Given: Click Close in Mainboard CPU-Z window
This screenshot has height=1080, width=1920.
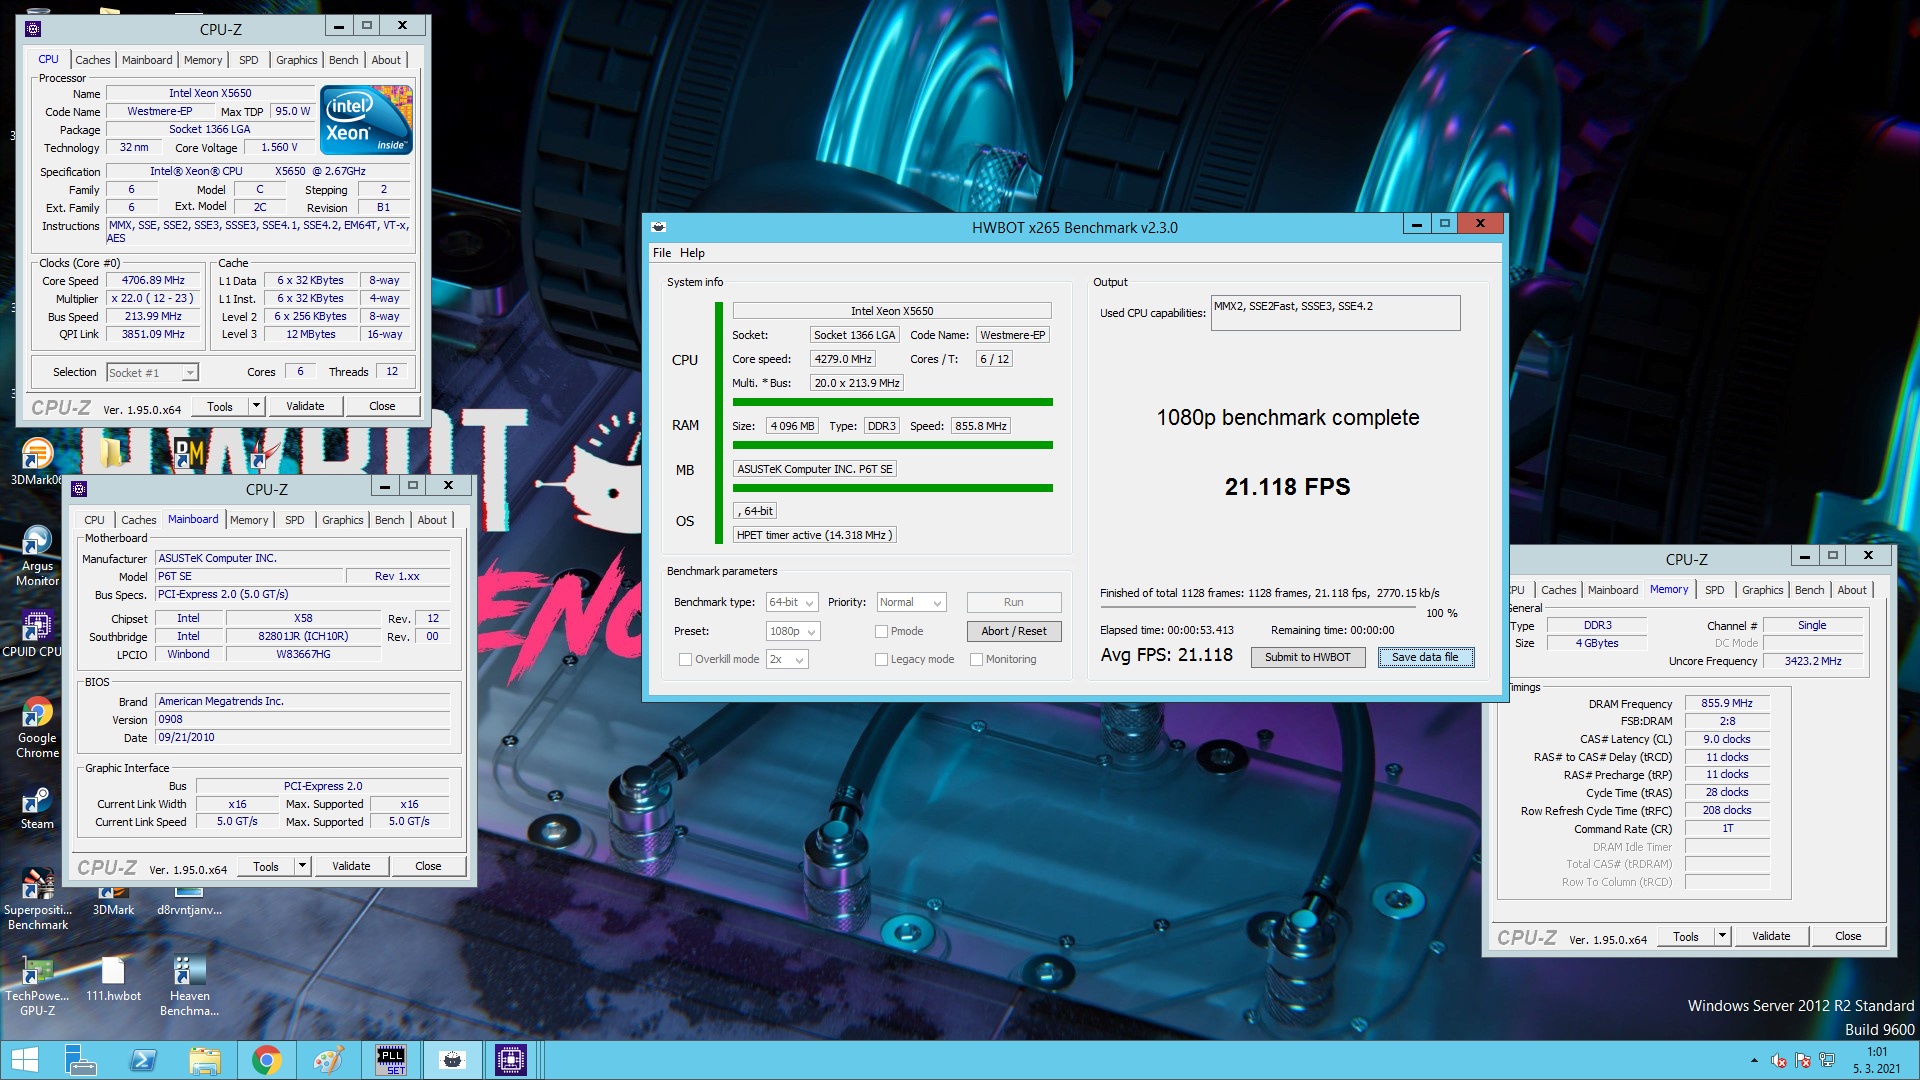Looking at the screenshot, I should (428, 866).
